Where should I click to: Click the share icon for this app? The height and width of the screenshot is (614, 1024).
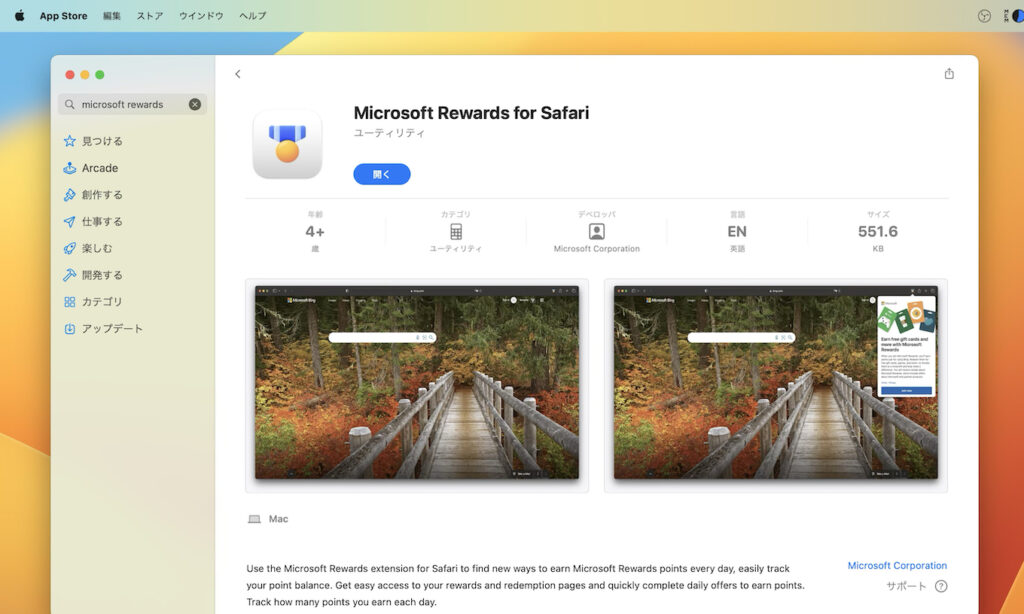coord(948,74)
